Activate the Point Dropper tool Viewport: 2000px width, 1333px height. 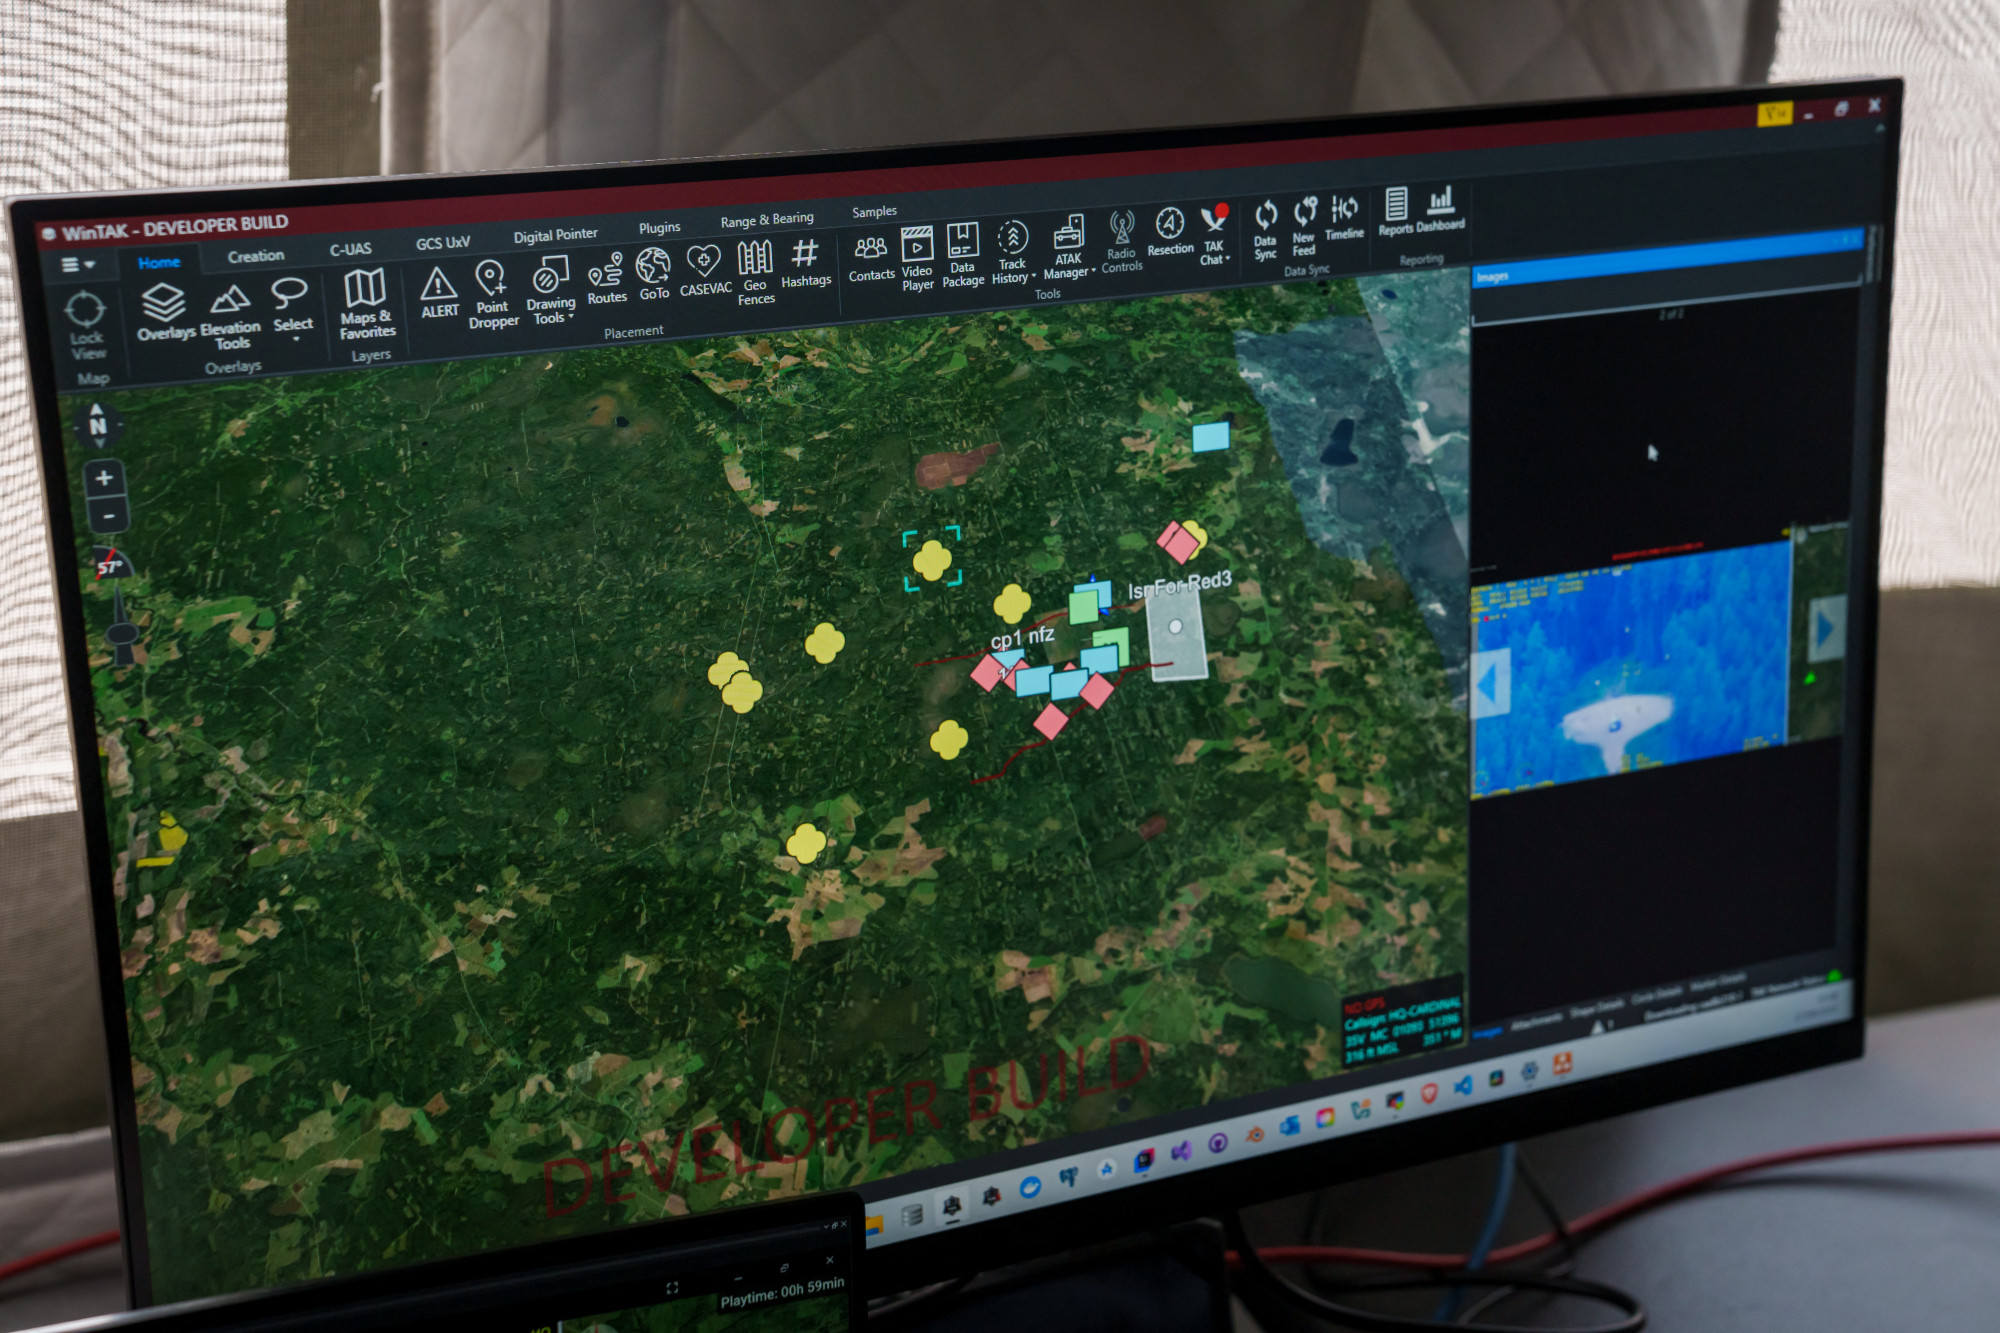(493, 292)
